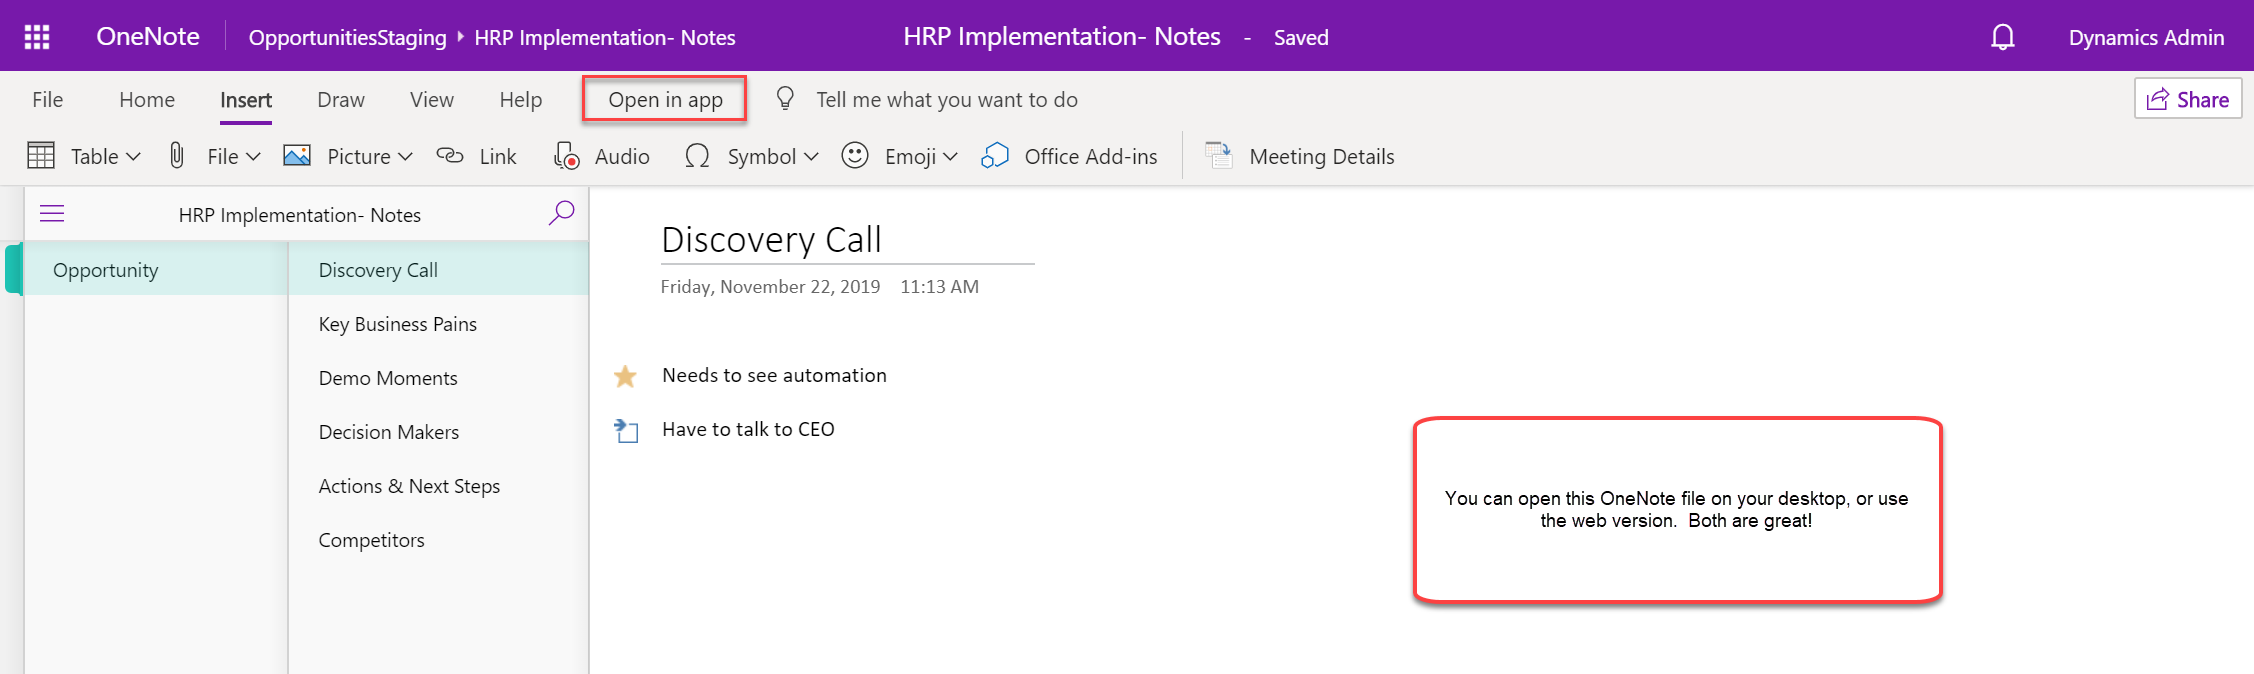
Task: Click the page time 11:13 AM
Action: (939, 287)
